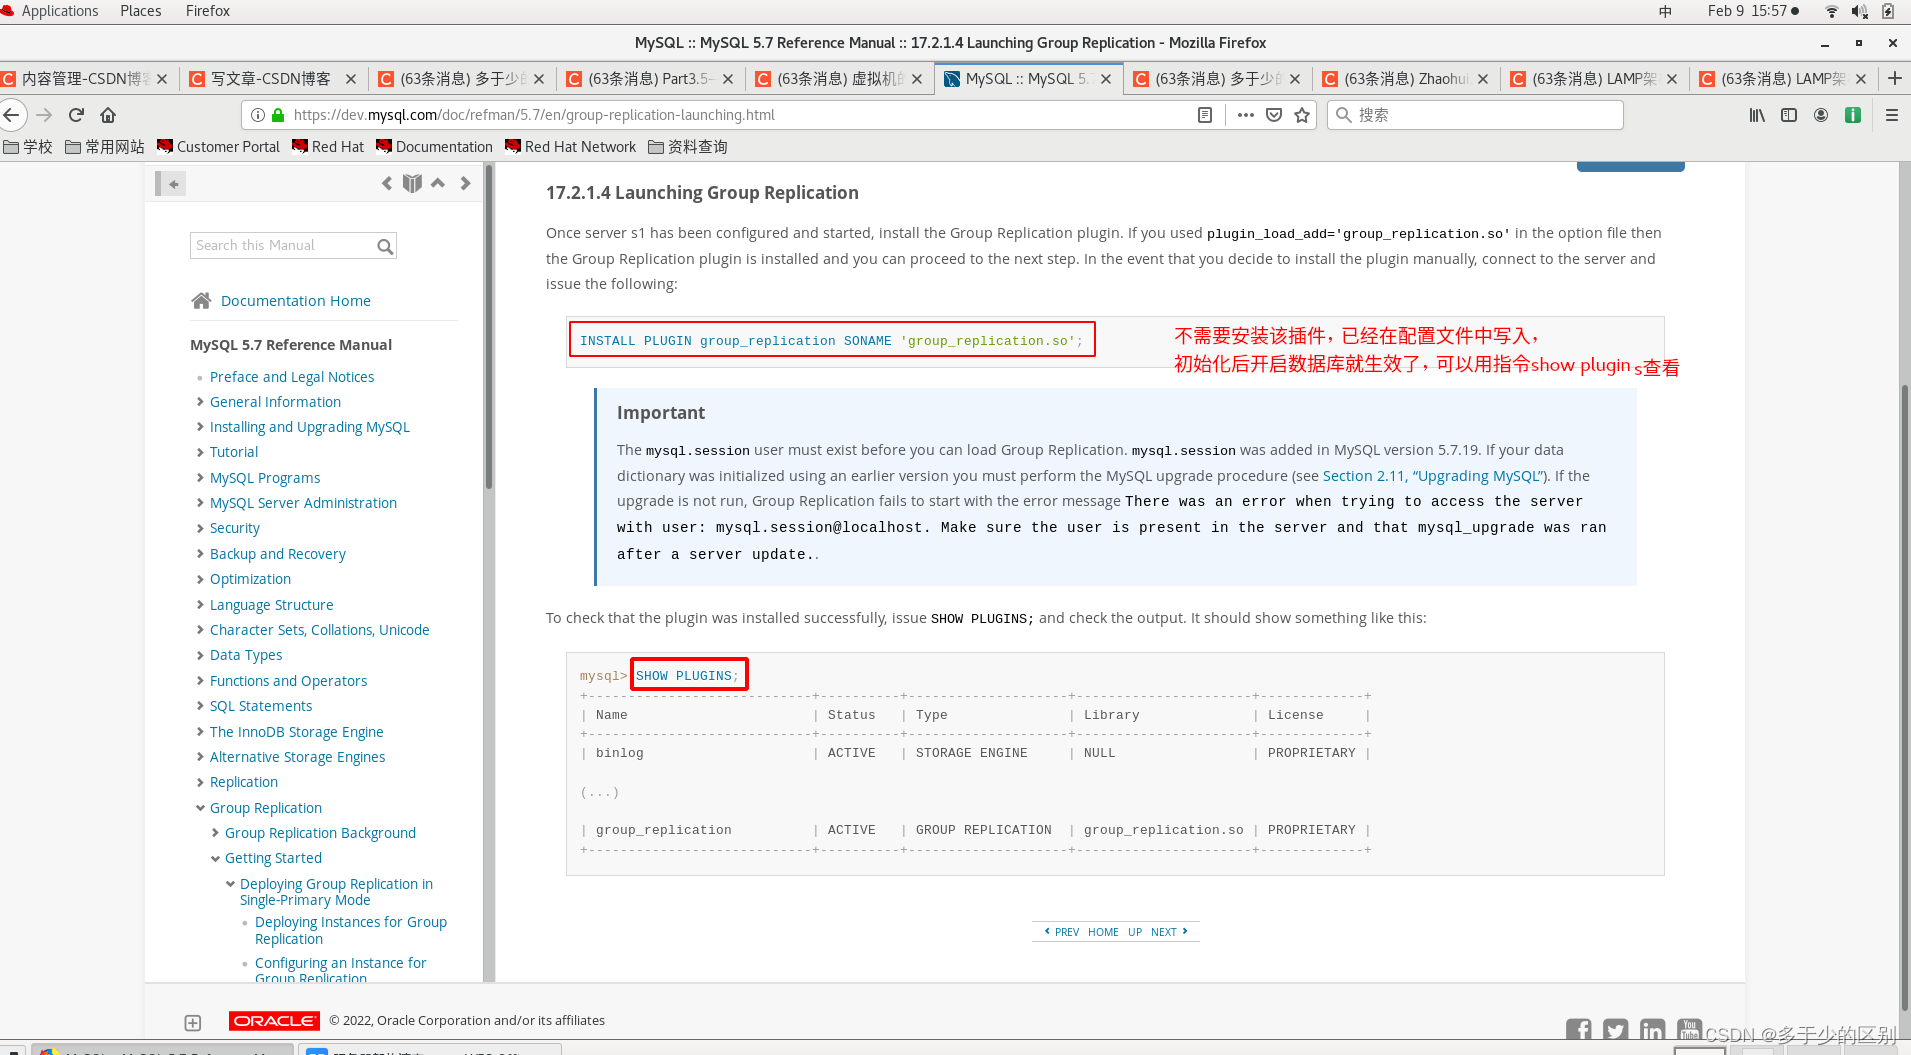Open the Firefox hamburger menu
Screen dimensions: 1911x1055
pos(1892,115)
